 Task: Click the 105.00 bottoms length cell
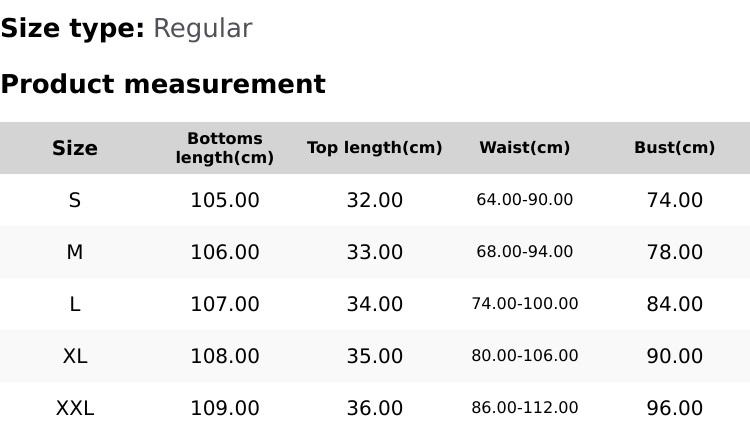coord(225,200)
